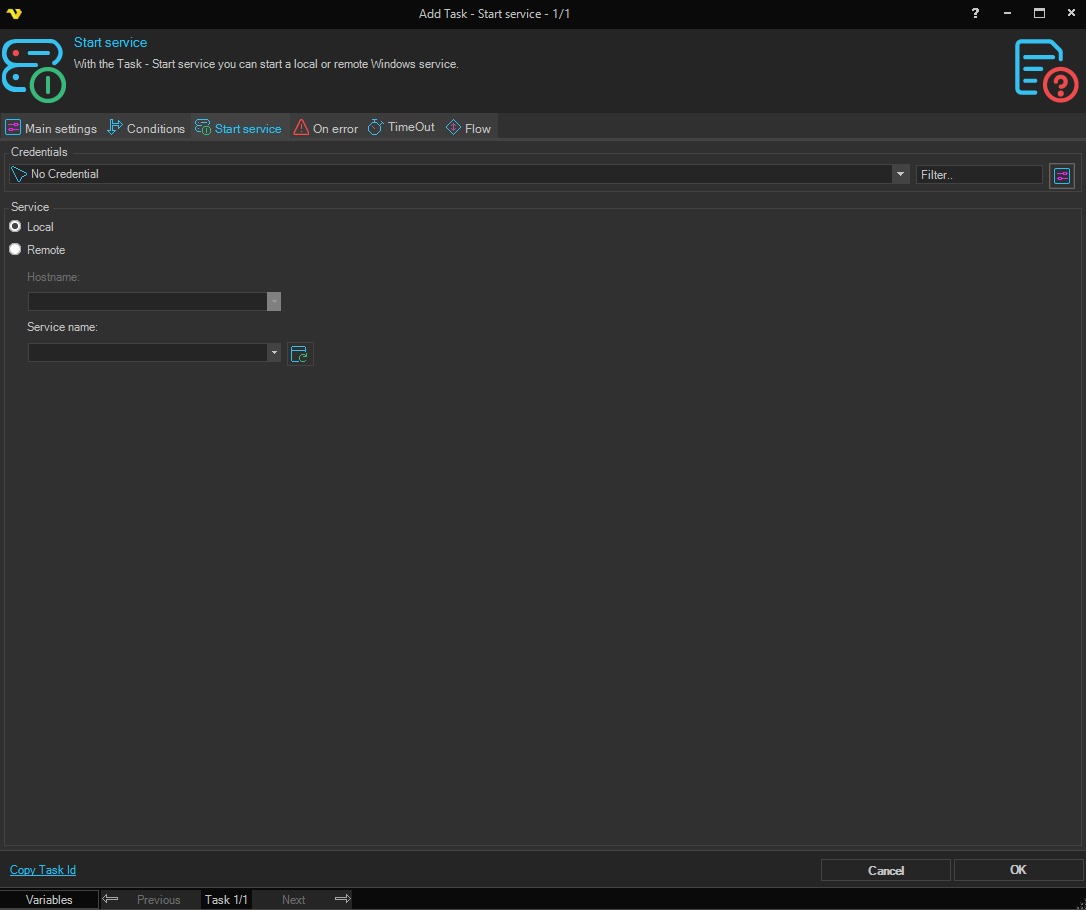Viewport: 1086px width, 910px height.
Task: Expand the No Credential dropdown
Action: click(899, 174)
